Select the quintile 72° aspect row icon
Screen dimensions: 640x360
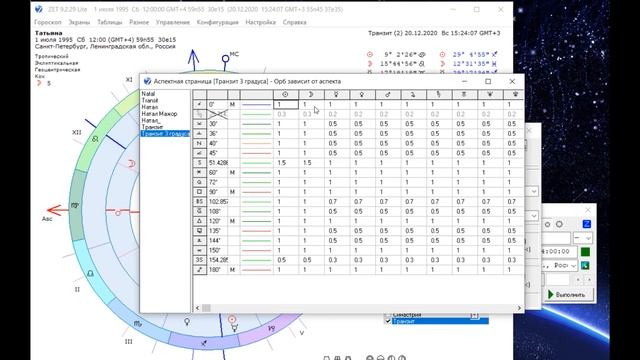200,182
